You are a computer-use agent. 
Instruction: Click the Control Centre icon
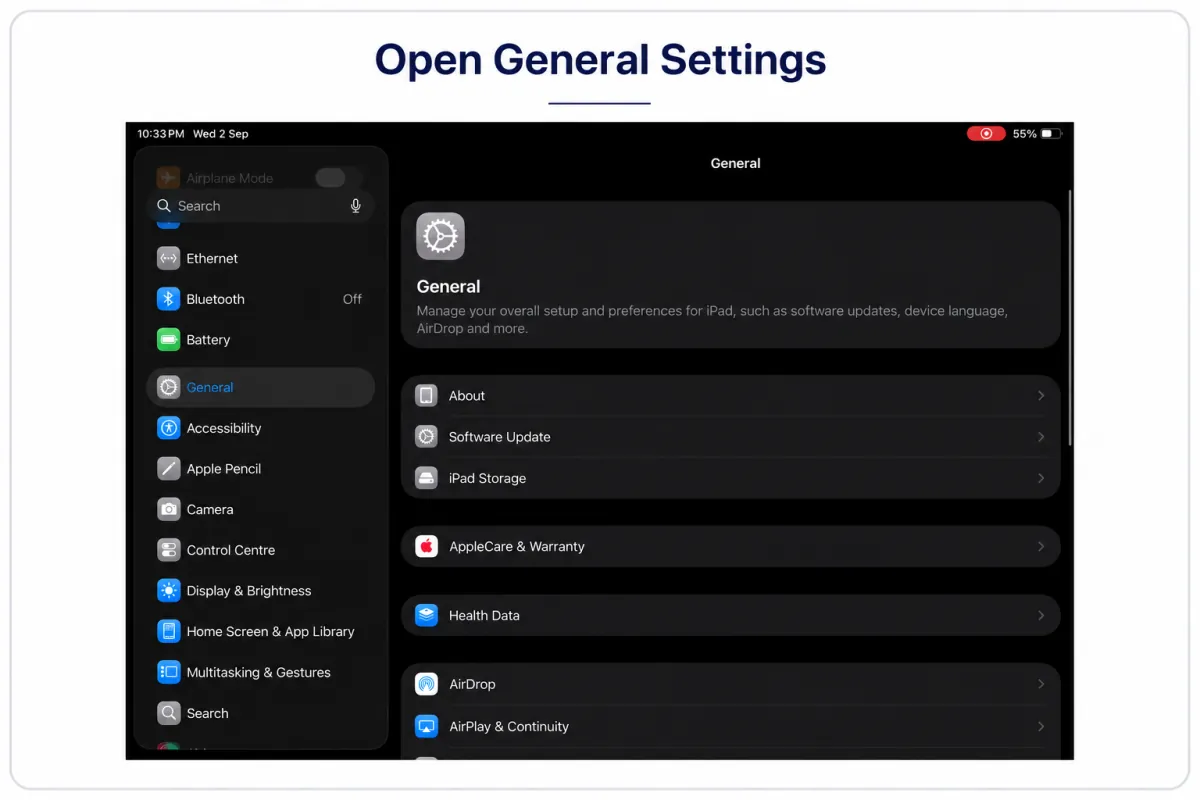tap(168, 550)
